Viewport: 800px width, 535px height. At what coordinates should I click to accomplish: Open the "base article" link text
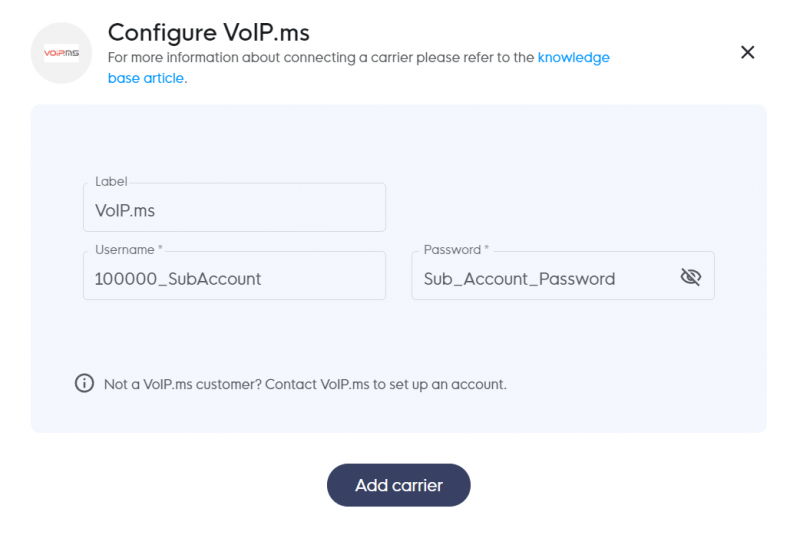pos(145,78)
